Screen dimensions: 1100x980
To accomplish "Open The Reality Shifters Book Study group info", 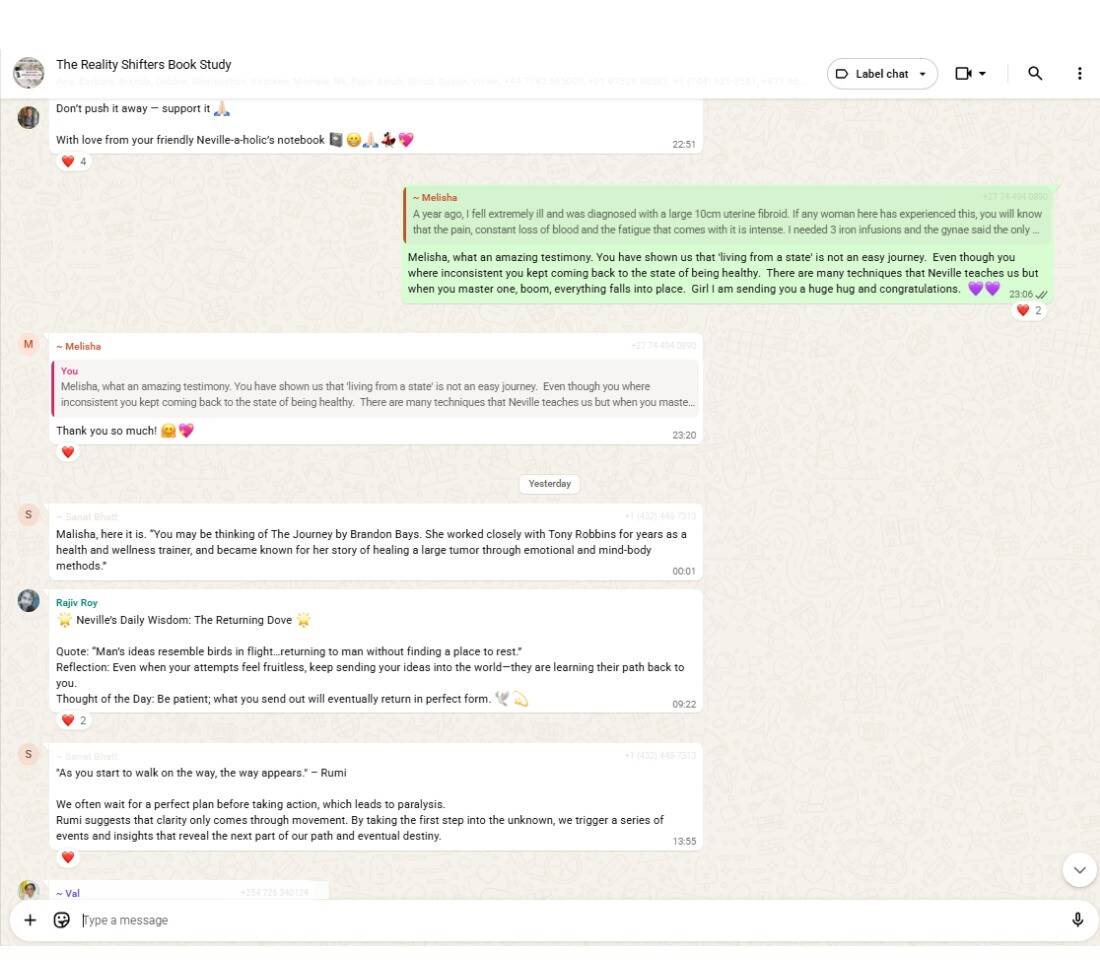I will (144, 65).
